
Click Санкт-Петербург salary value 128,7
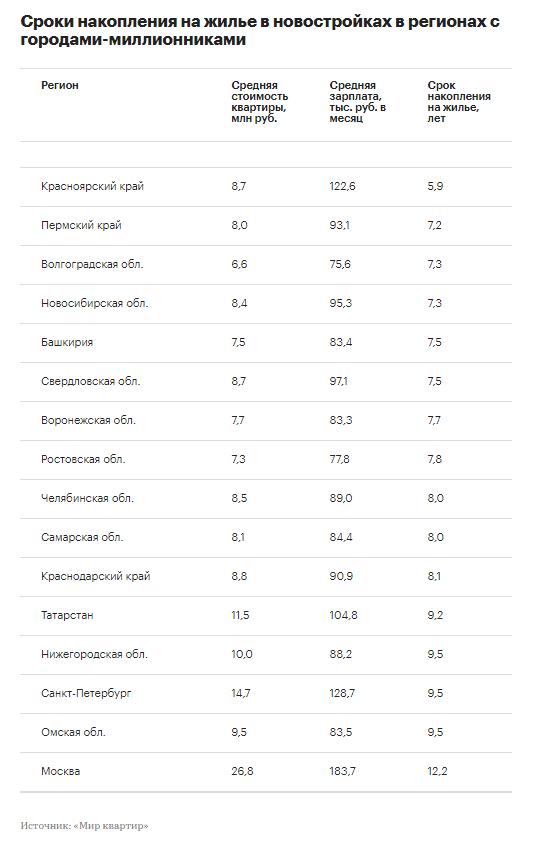click(342, 693)
